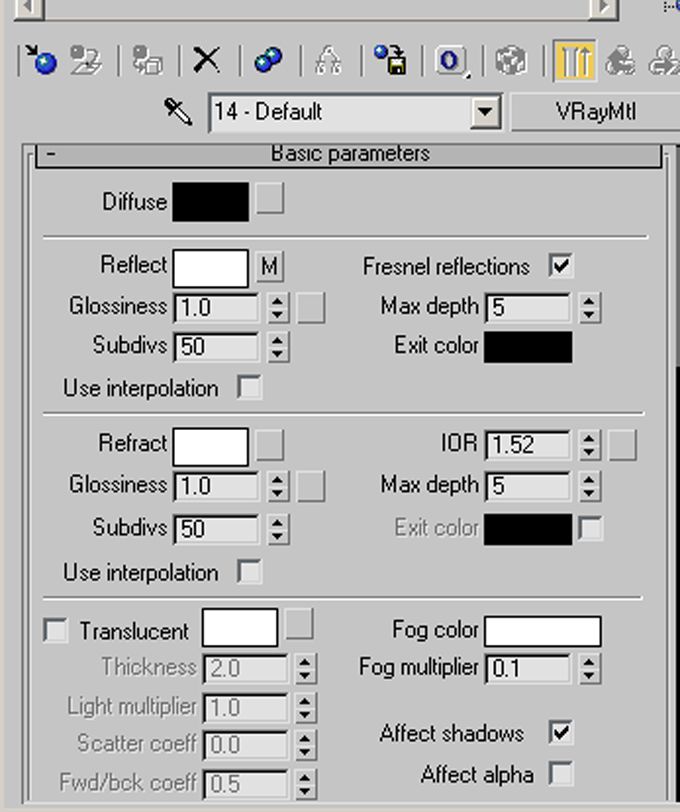Disable the Fresnel reflections checkbox
This screenshot has width=680, height=812.
click(561, 266)
